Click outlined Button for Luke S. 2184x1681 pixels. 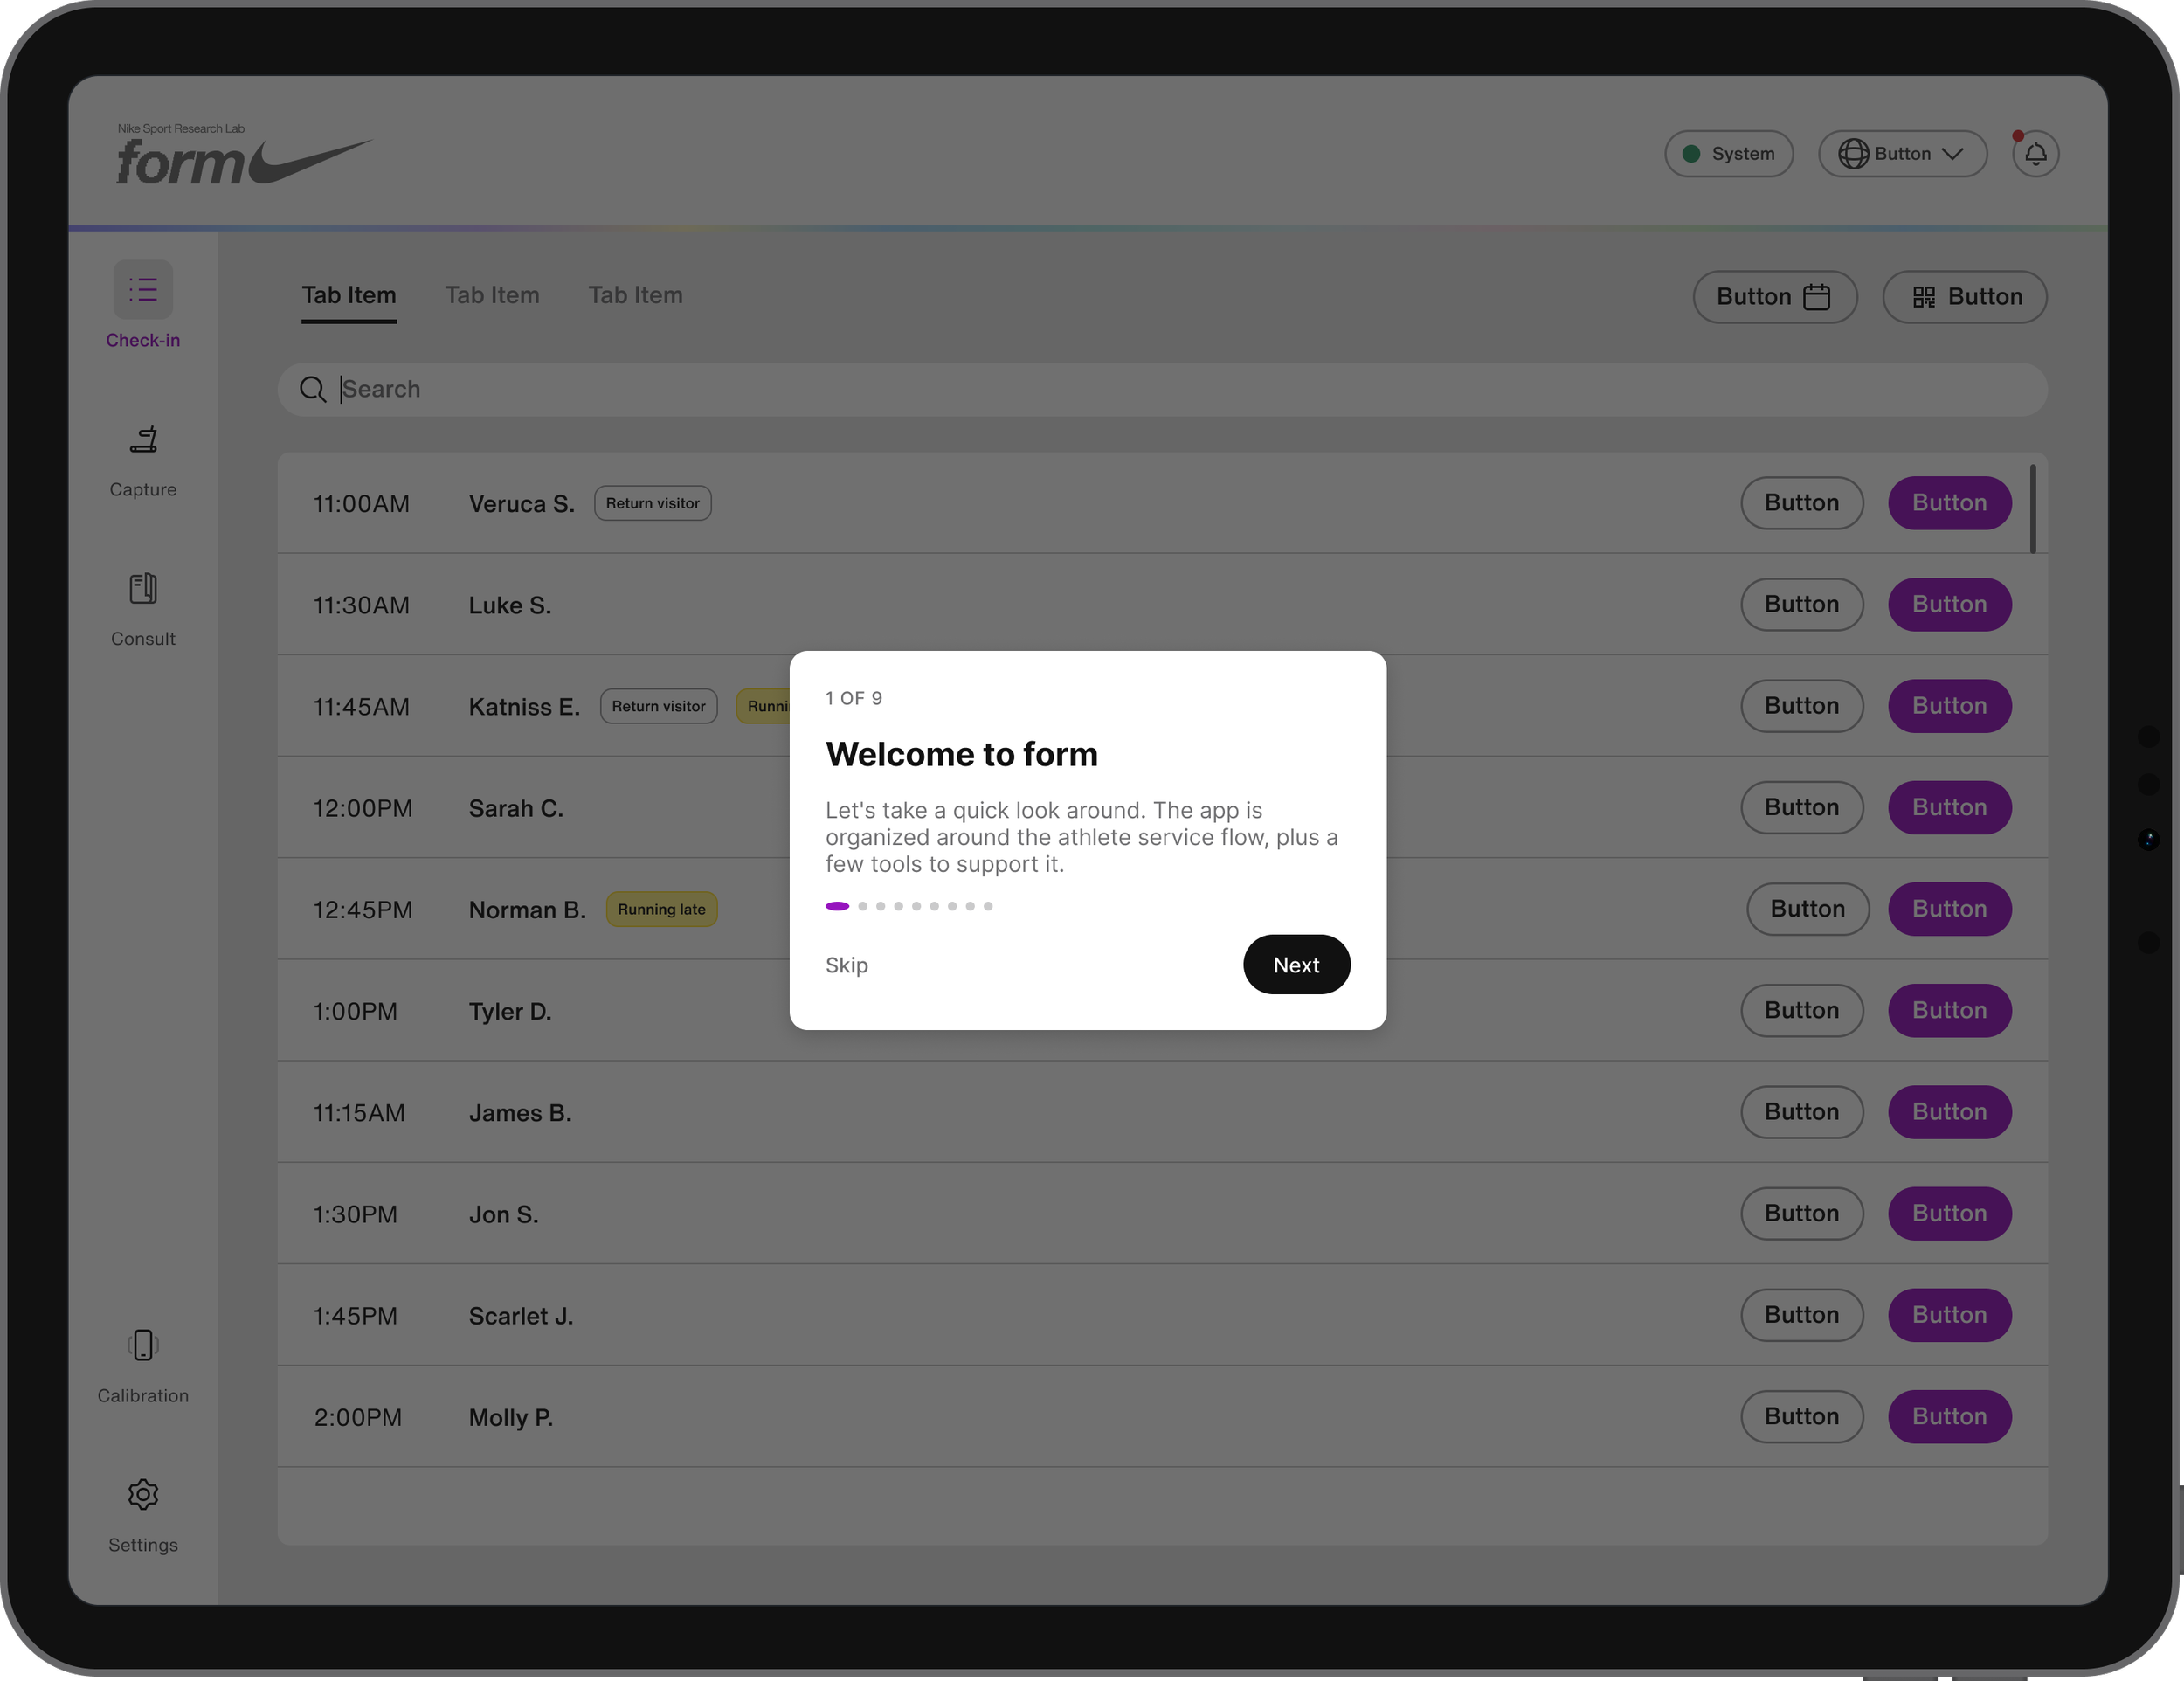click(1801, 604)
